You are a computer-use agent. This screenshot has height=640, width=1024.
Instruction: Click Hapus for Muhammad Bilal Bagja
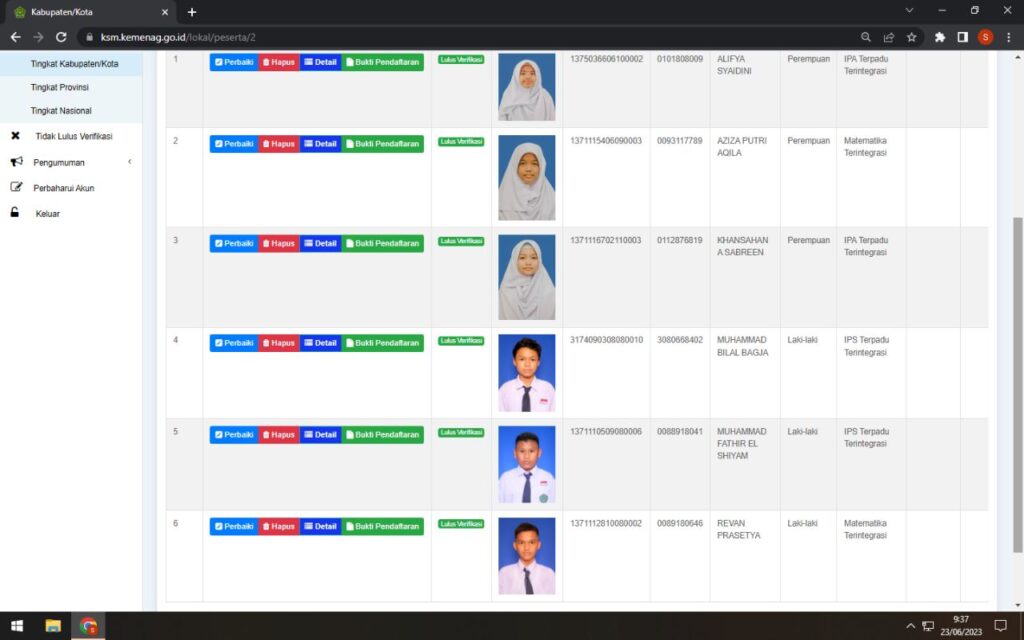pyautogui.click(x=279, y=343)
